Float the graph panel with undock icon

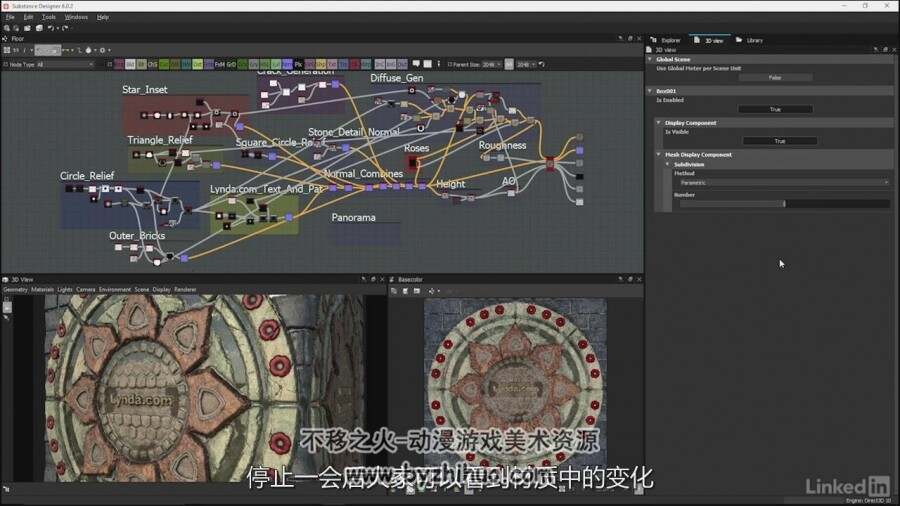[630, 38]
